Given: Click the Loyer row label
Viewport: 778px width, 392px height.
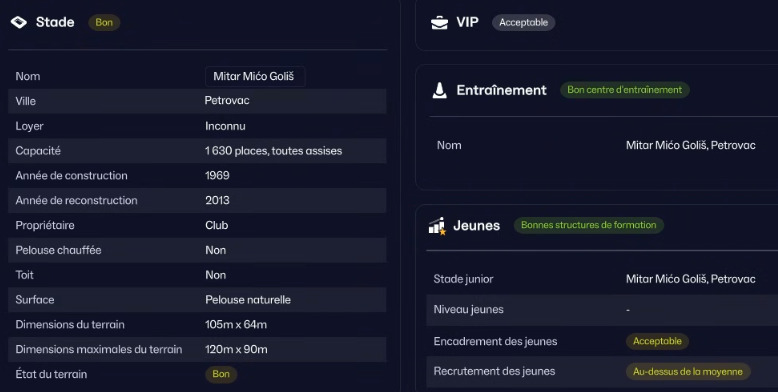Looking at the screenshot, I should [x=29, y=126].
